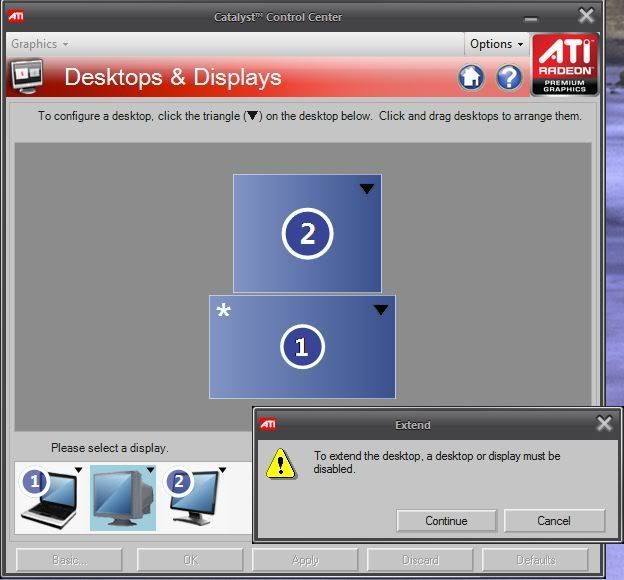Image resolution: width=624 pixels, height=580 pixels.
Task: Open the triangle menu on flat panel display 2
Action: 222,470
